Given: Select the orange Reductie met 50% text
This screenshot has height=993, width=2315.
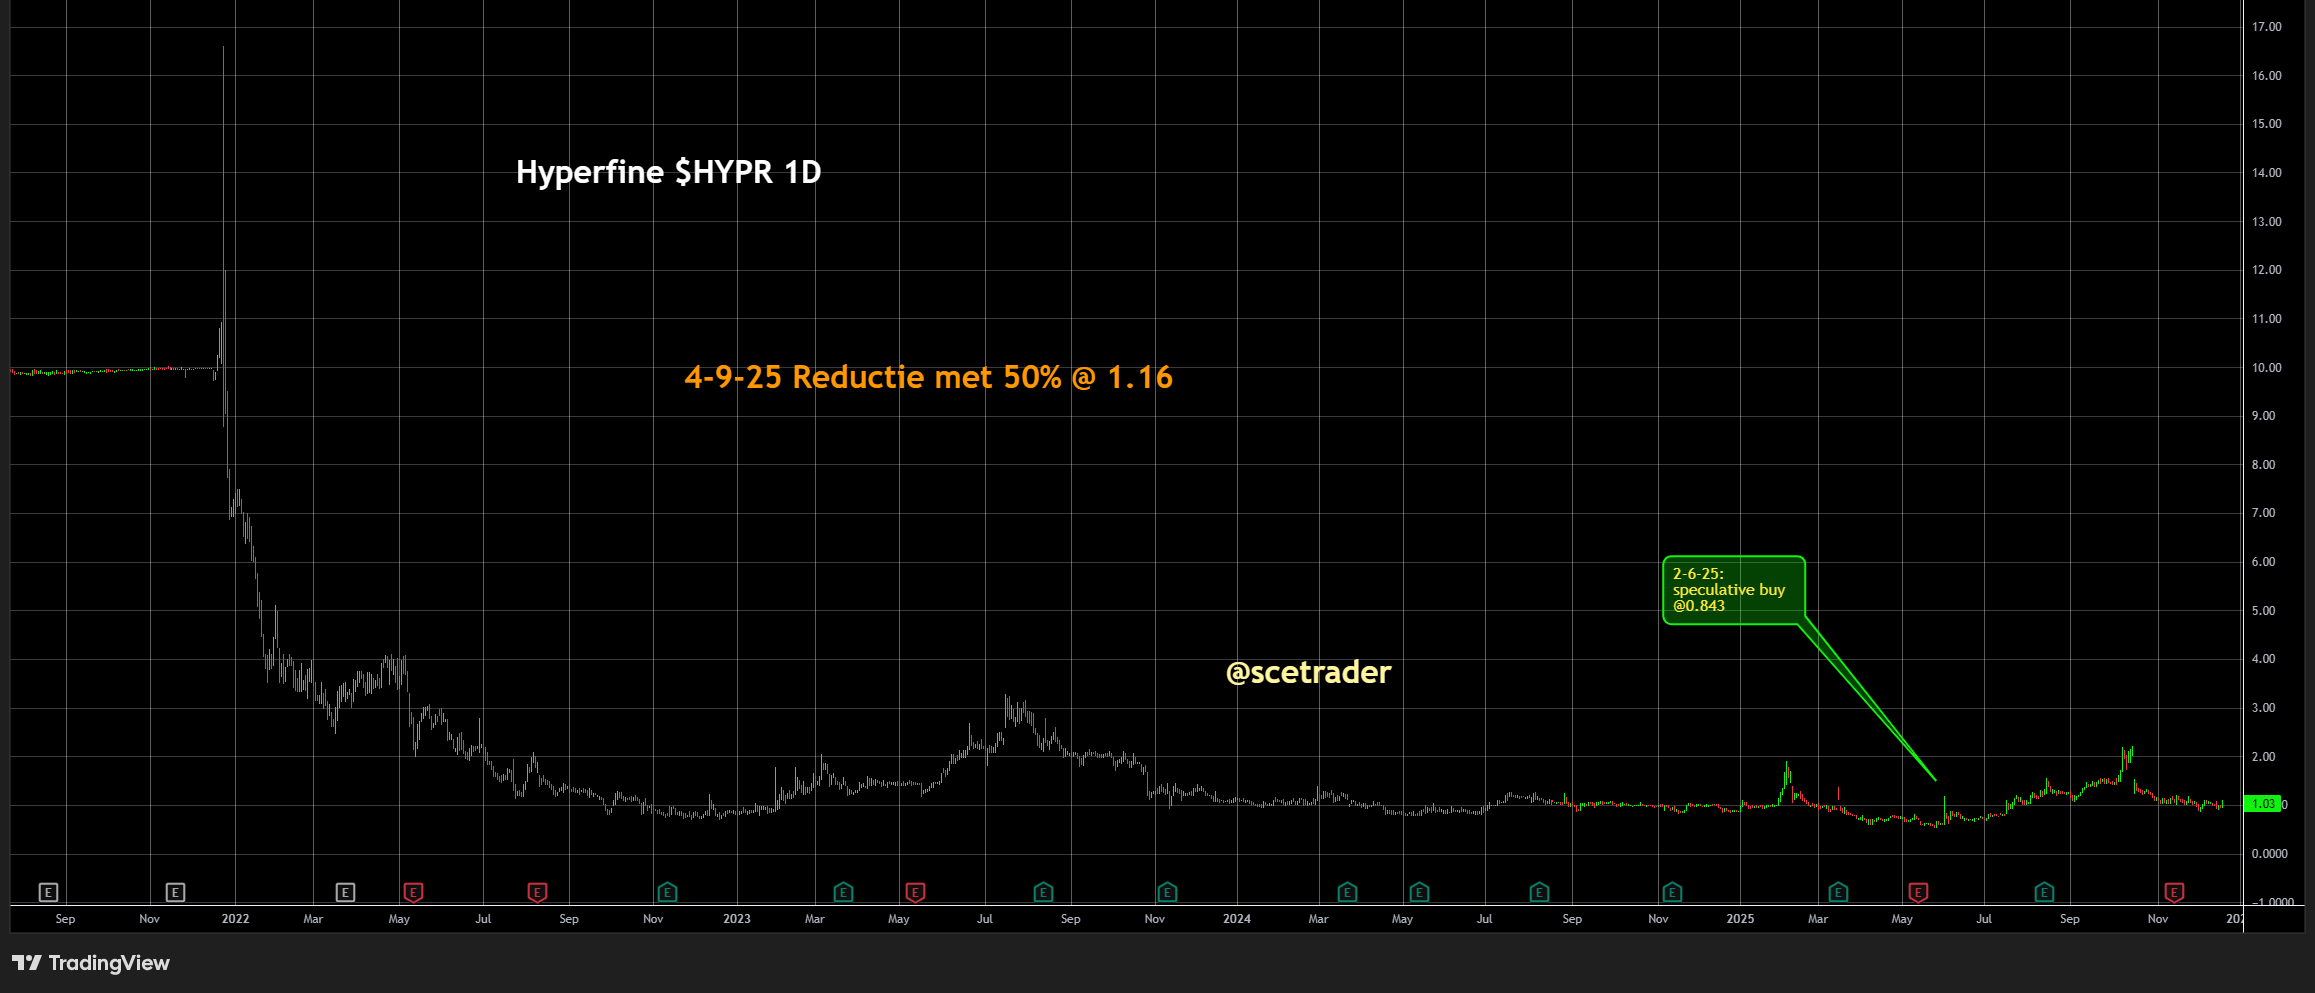Looking at the screenshot, I should (x=928, y=377).
